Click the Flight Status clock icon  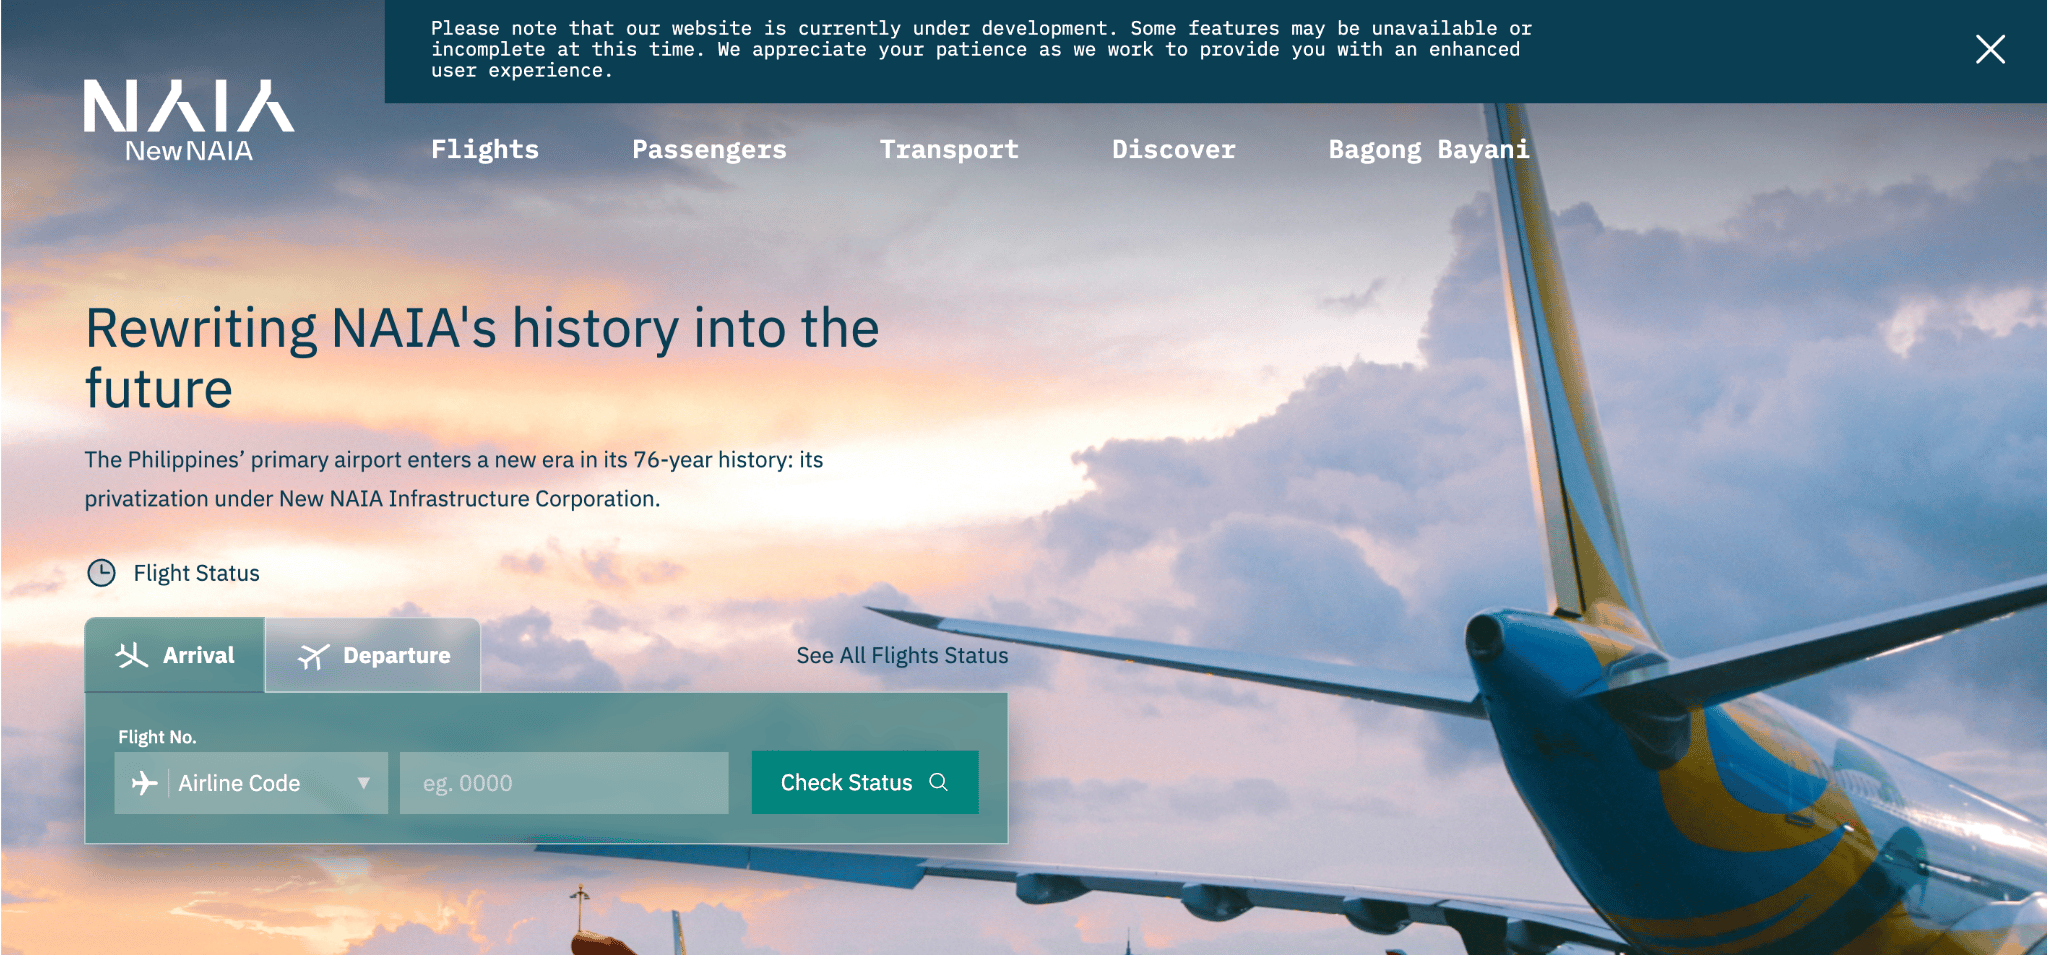click(x=101, y=573)
